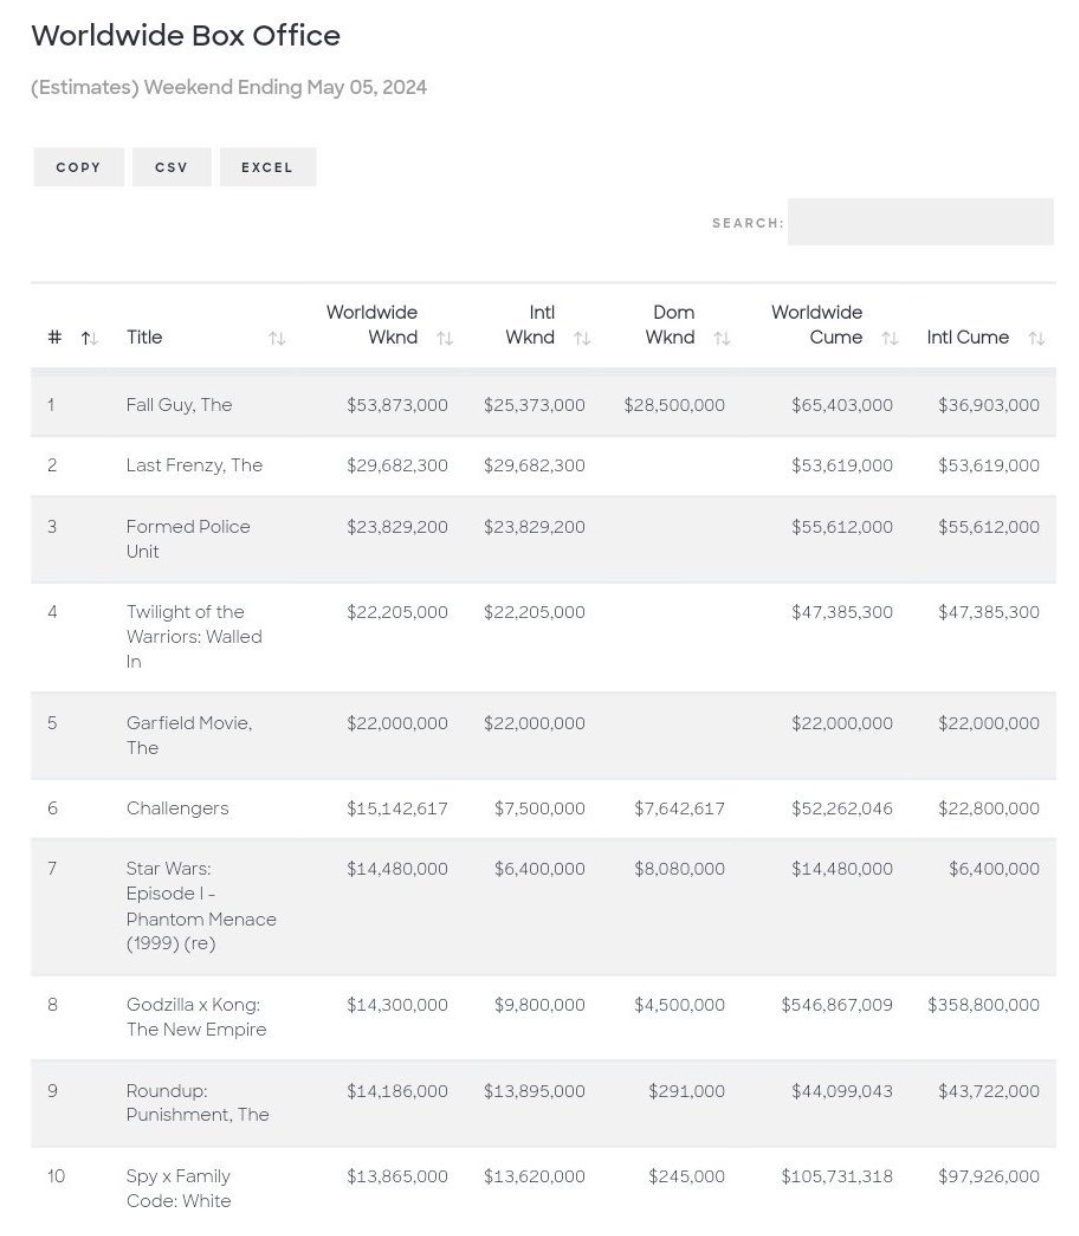The height and width of the screenshot is (1236, 1079).
Task: Click Roundup: Punishment, The title
Action: pyautogui.click(x=197, y=1102)
